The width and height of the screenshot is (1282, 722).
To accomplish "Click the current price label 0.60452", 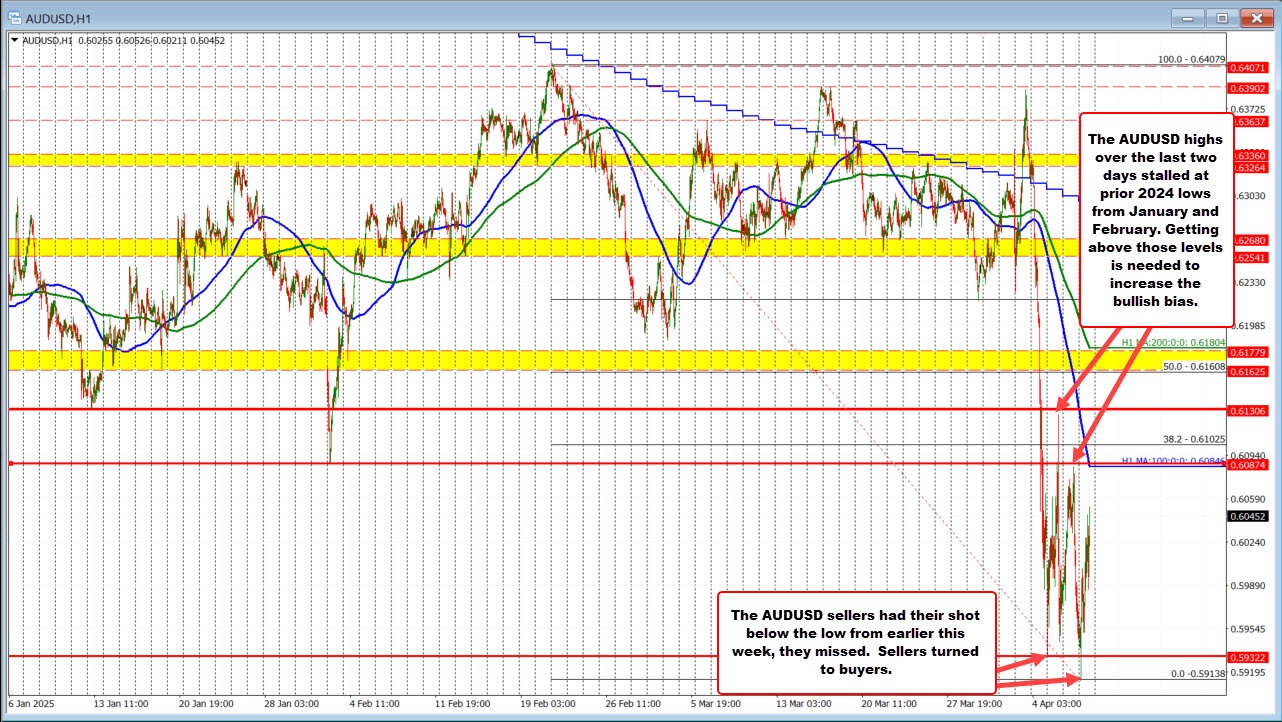I will (1251, 517).
